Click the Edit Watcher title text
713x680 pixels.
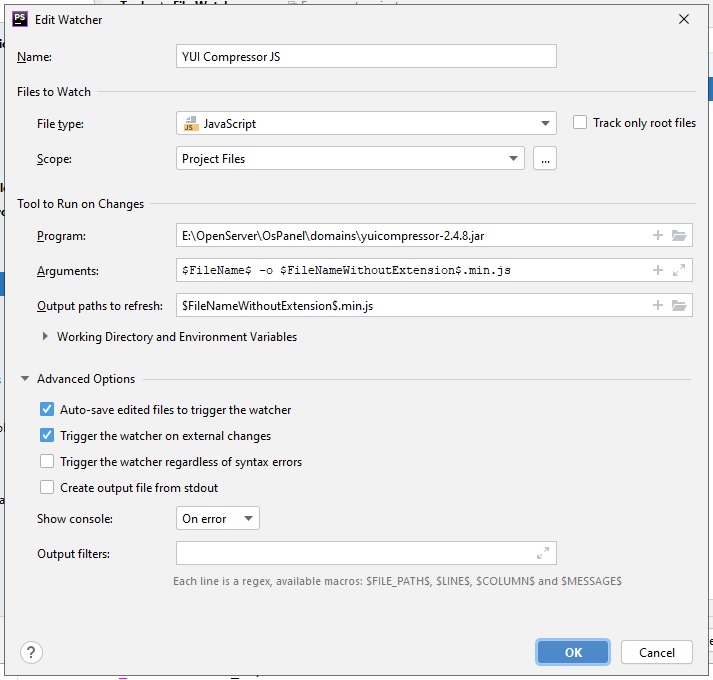(69, 20)
